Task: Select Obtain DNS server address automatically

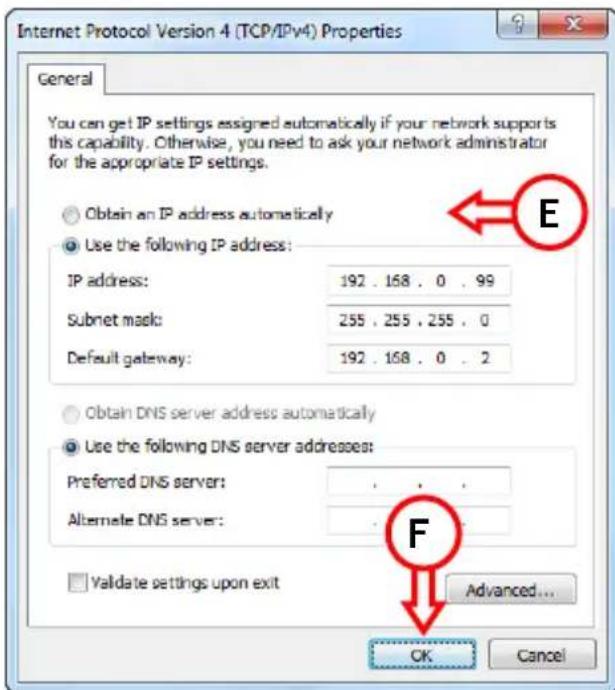Action: [x=71, y=414]
